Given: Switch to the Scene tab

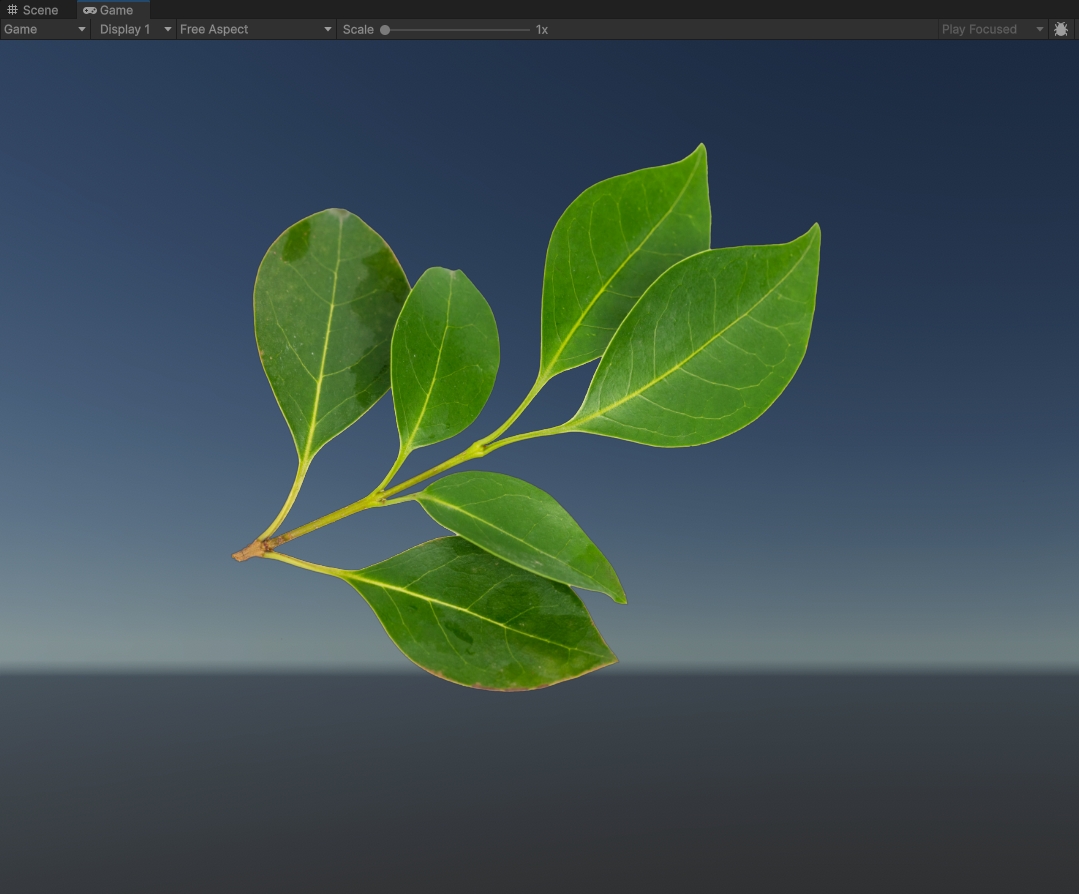Looking at the screenshot, I should point(40,10).
